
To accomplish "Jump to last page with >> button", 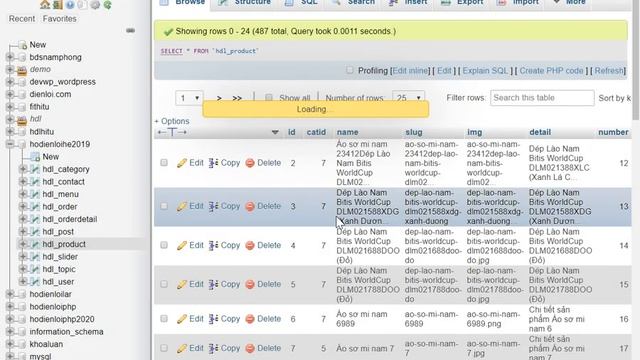I will tap(237, 98).
